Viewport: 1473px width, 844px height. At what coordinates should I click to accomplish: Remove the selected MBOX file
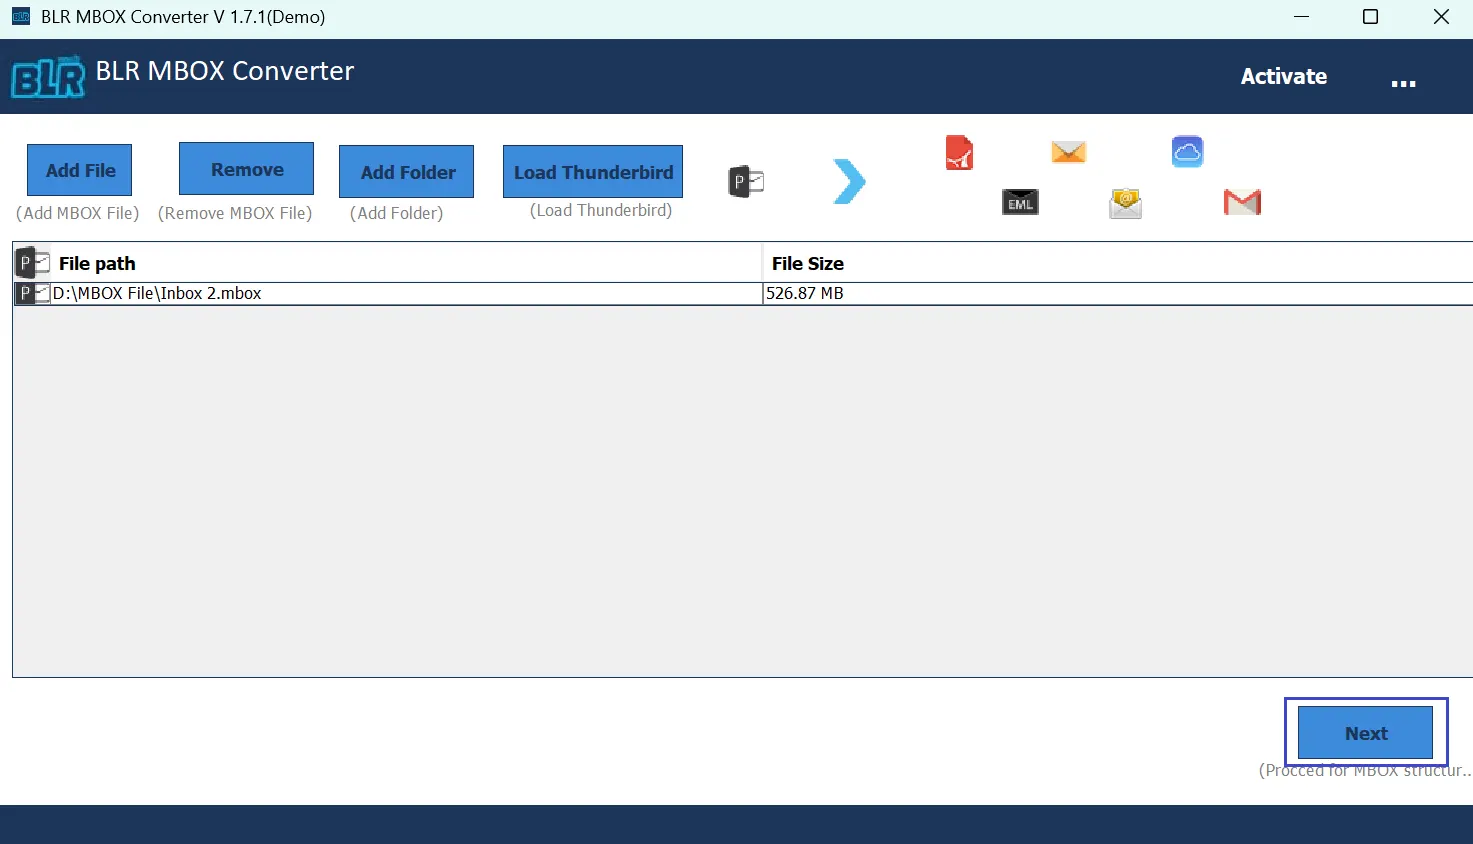245,168
